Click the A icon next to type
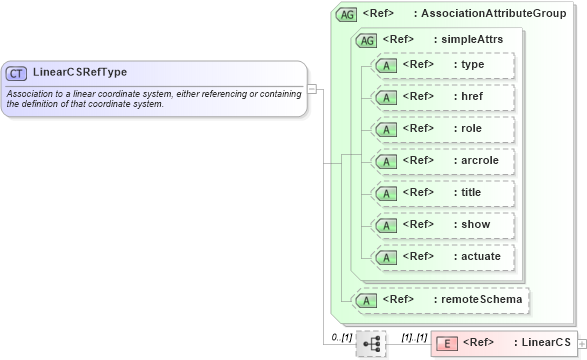Viewport: 587px width, 360px height. (386, 66)
